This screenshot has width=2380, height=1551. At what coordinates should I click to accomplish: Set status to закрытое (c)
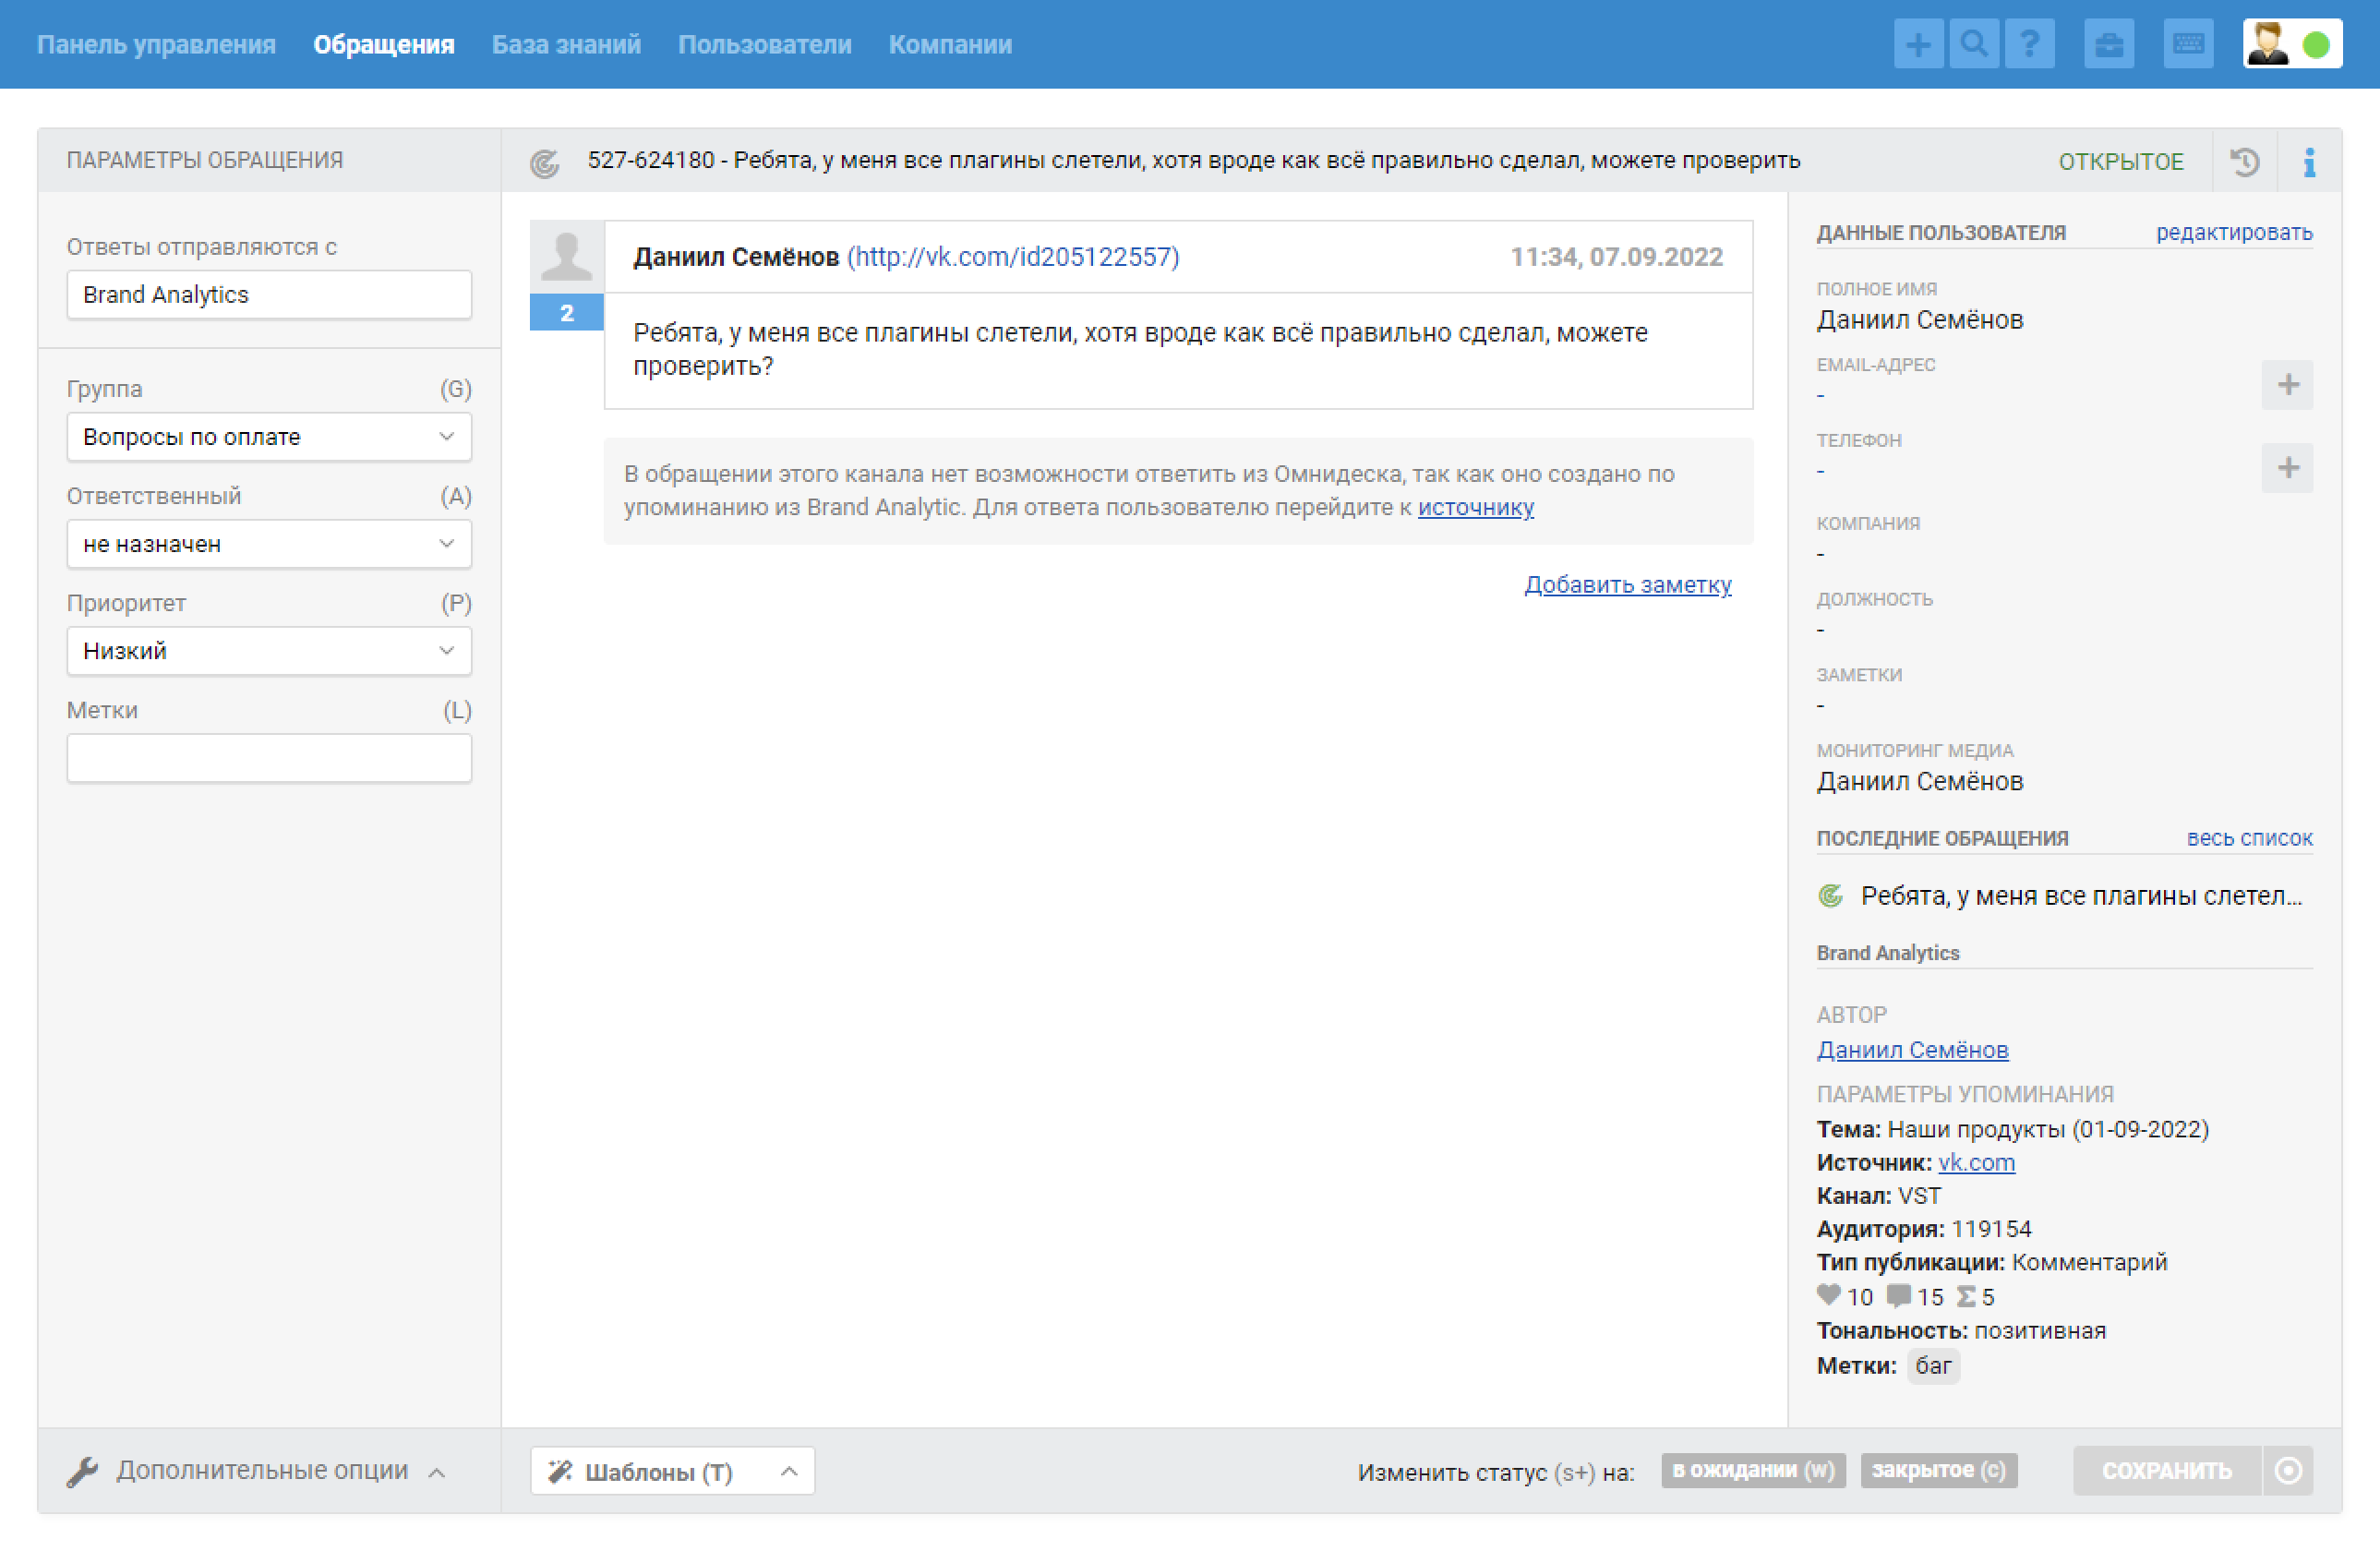tap(1938, 1471)
